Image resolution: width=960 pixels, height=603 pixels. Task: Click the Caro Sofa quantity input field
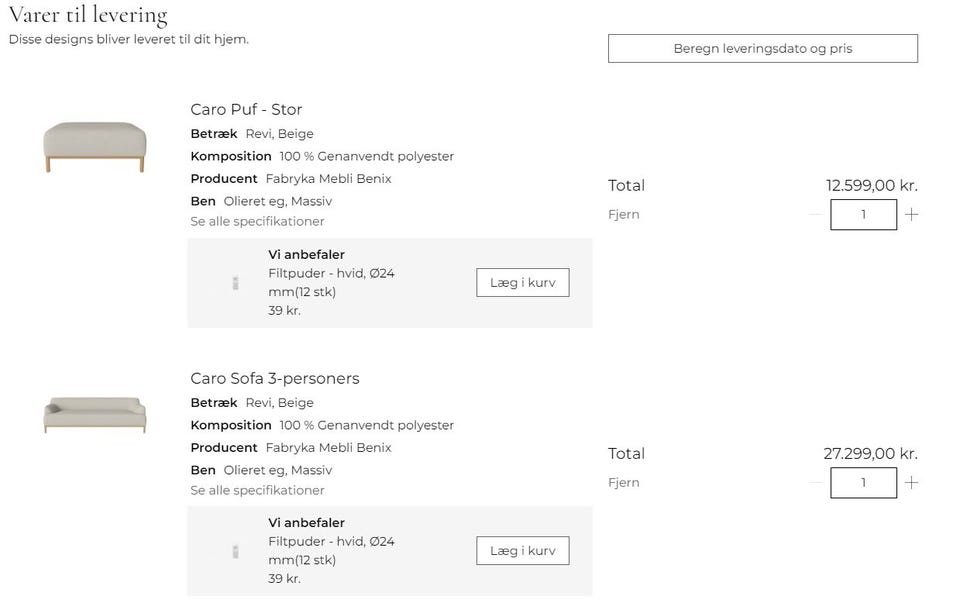tap(863, 483)
